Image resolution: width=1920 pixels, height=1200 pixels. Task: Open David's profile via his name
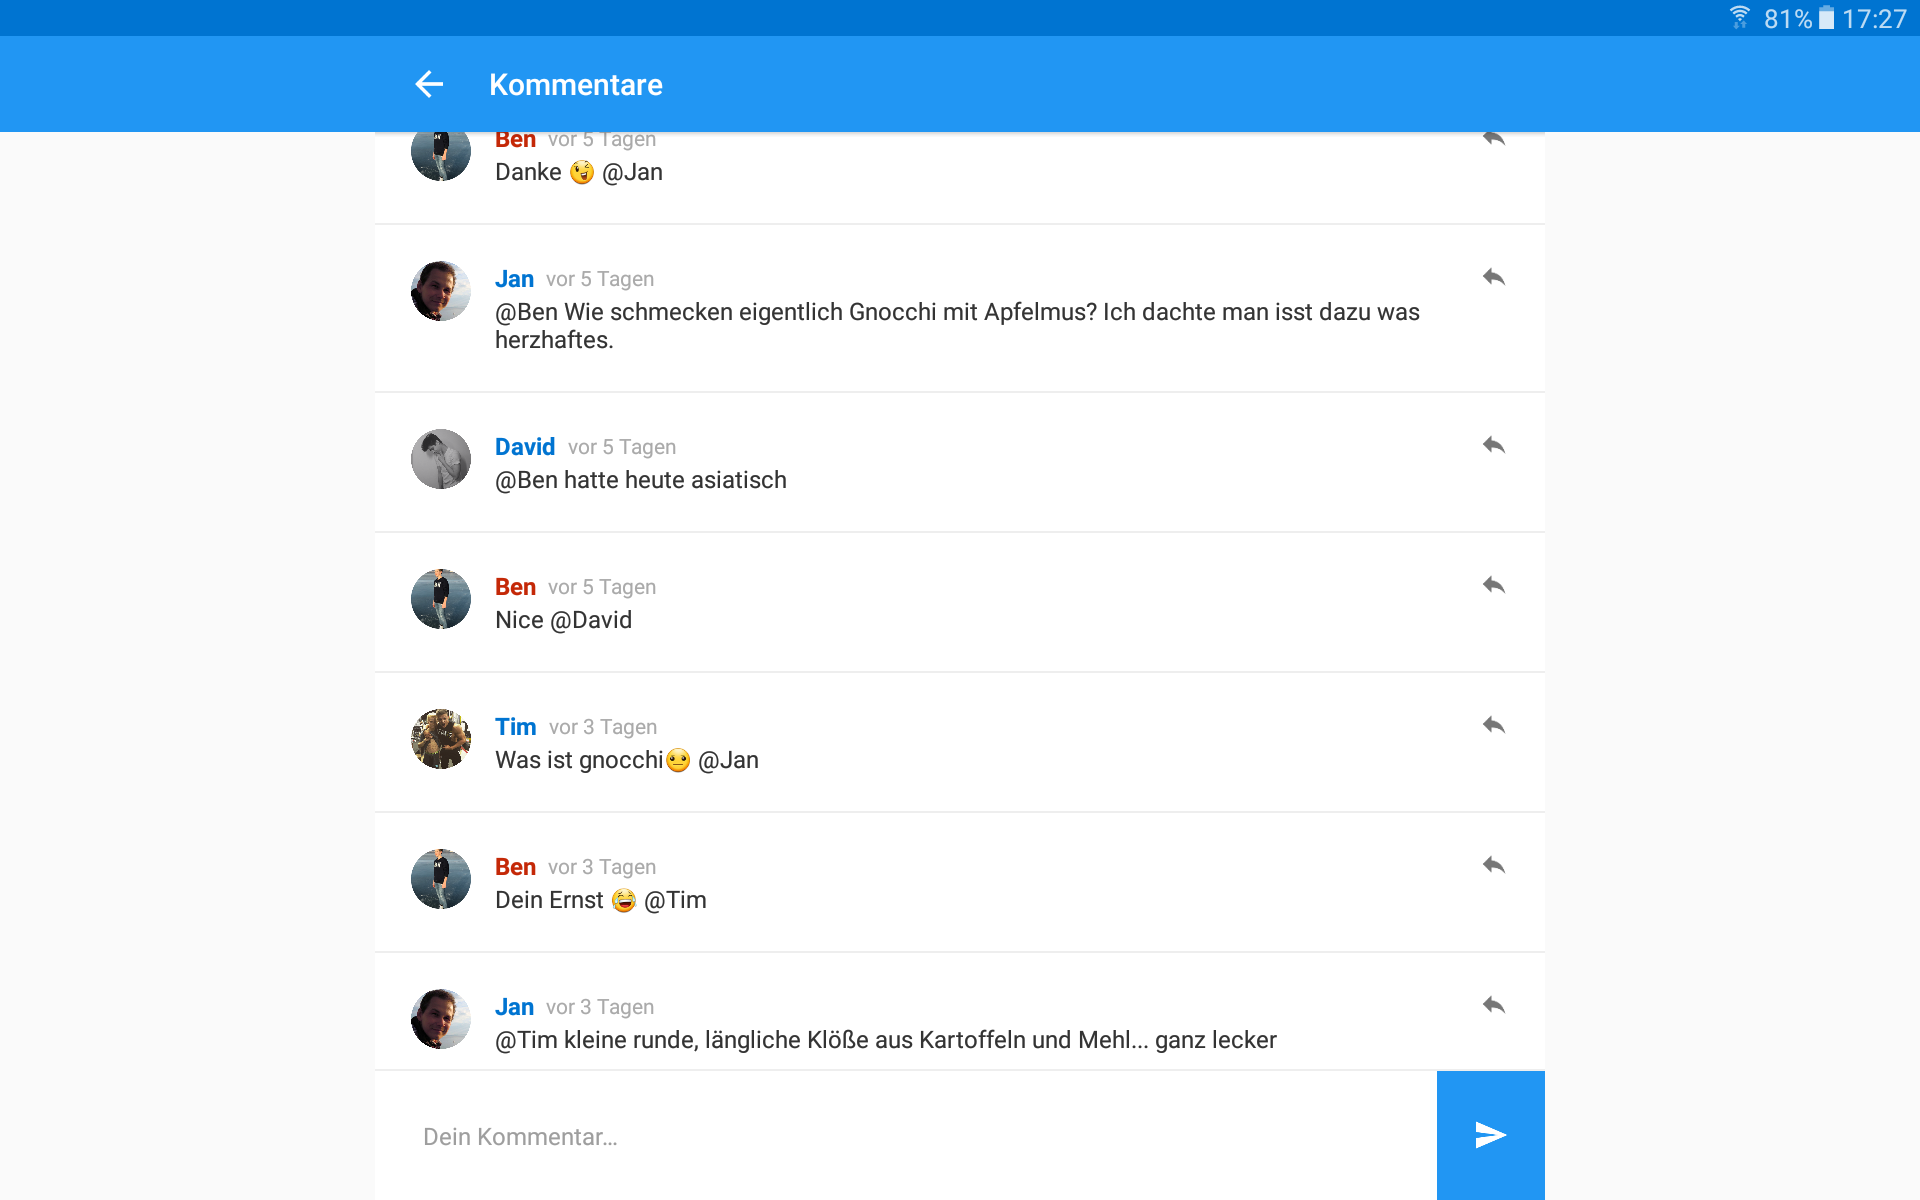(x=525, y=447)
